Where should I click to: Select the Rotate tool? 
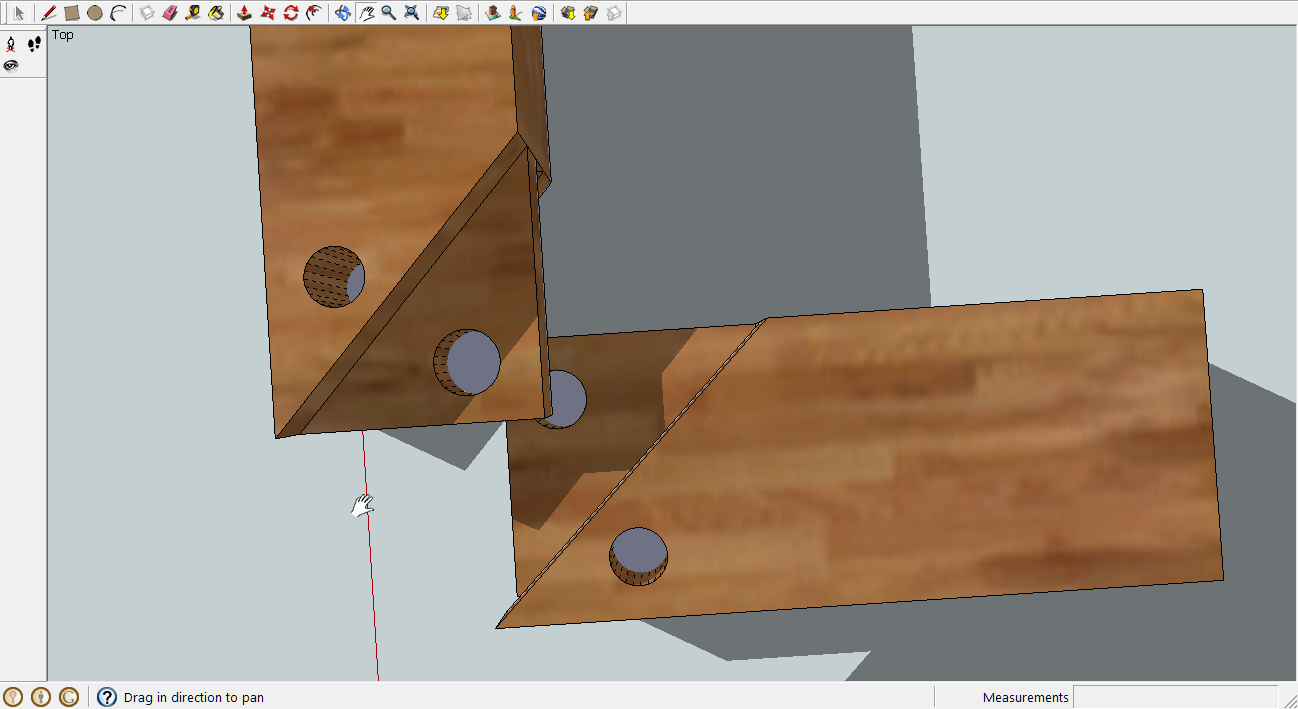pos(291,13)
